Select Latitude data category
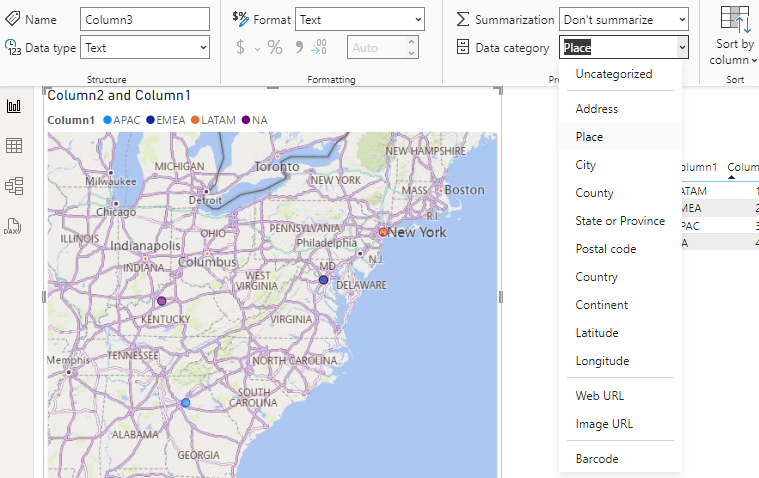This screenshot has width=759, height=478. tap(620, 333)
